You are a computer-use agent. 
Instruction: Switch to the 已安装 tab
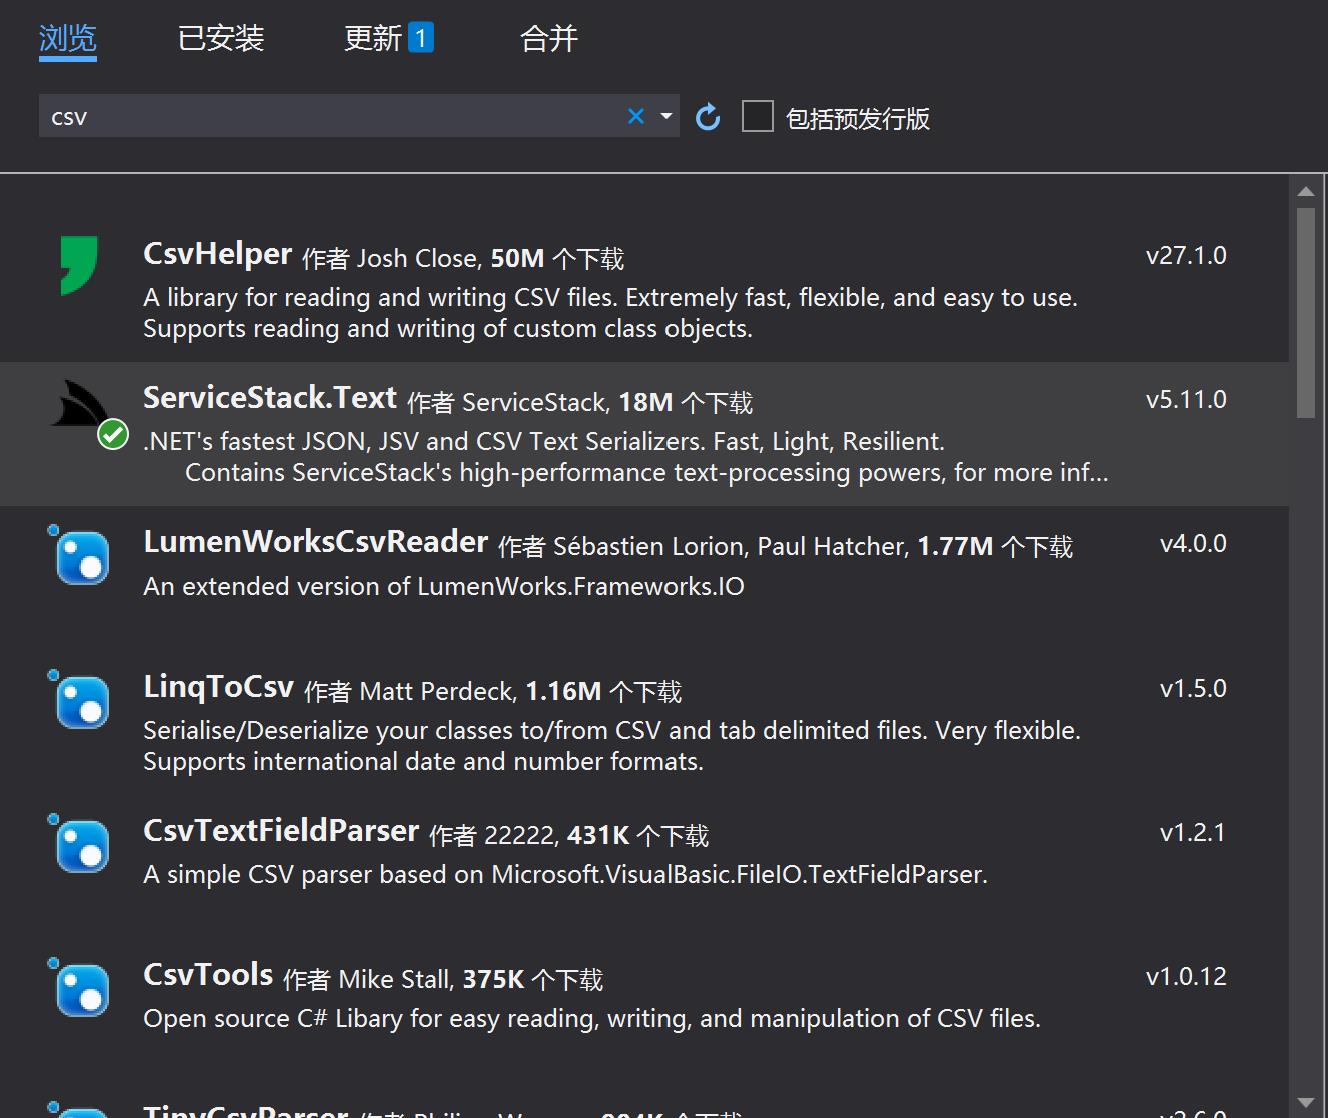point(221,39)
